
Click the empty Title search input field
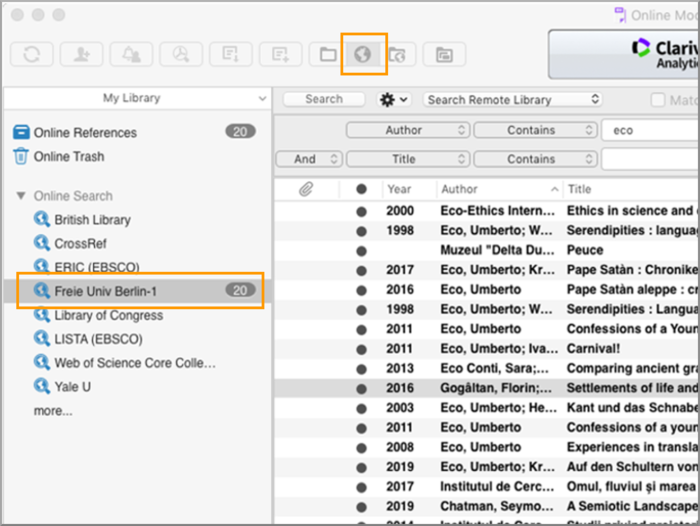(x=650, y=159)
